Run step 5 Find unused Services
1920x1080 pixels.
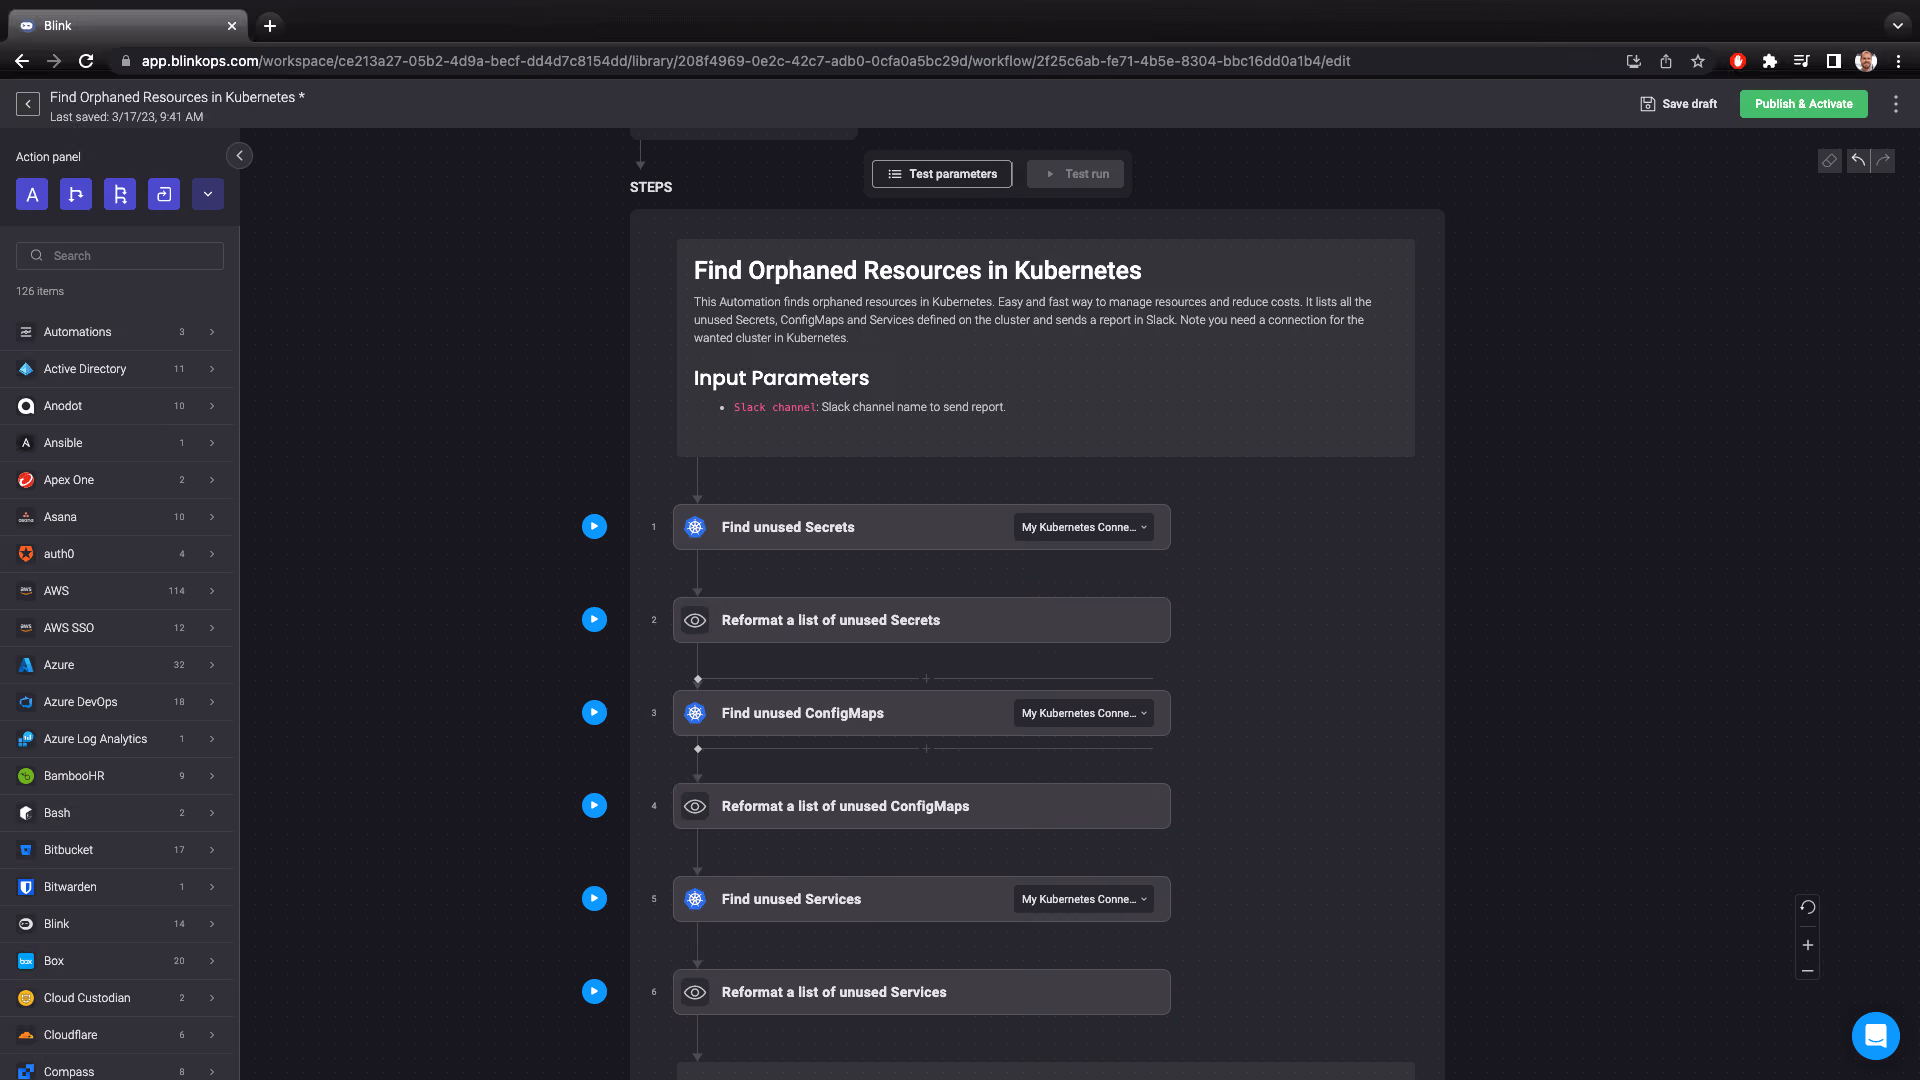pyautogui.click(x=594, y=899)
